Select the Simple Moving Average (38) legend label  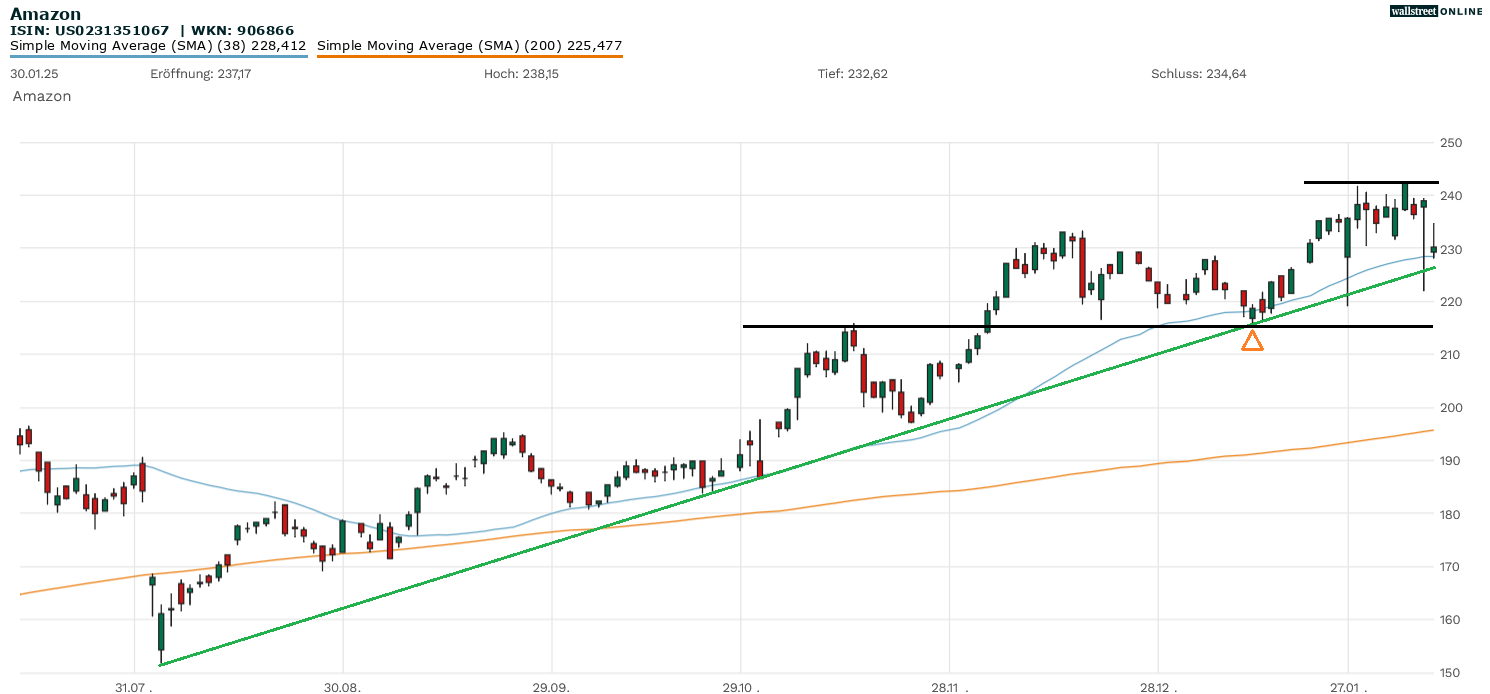click(x=158, y=45)
